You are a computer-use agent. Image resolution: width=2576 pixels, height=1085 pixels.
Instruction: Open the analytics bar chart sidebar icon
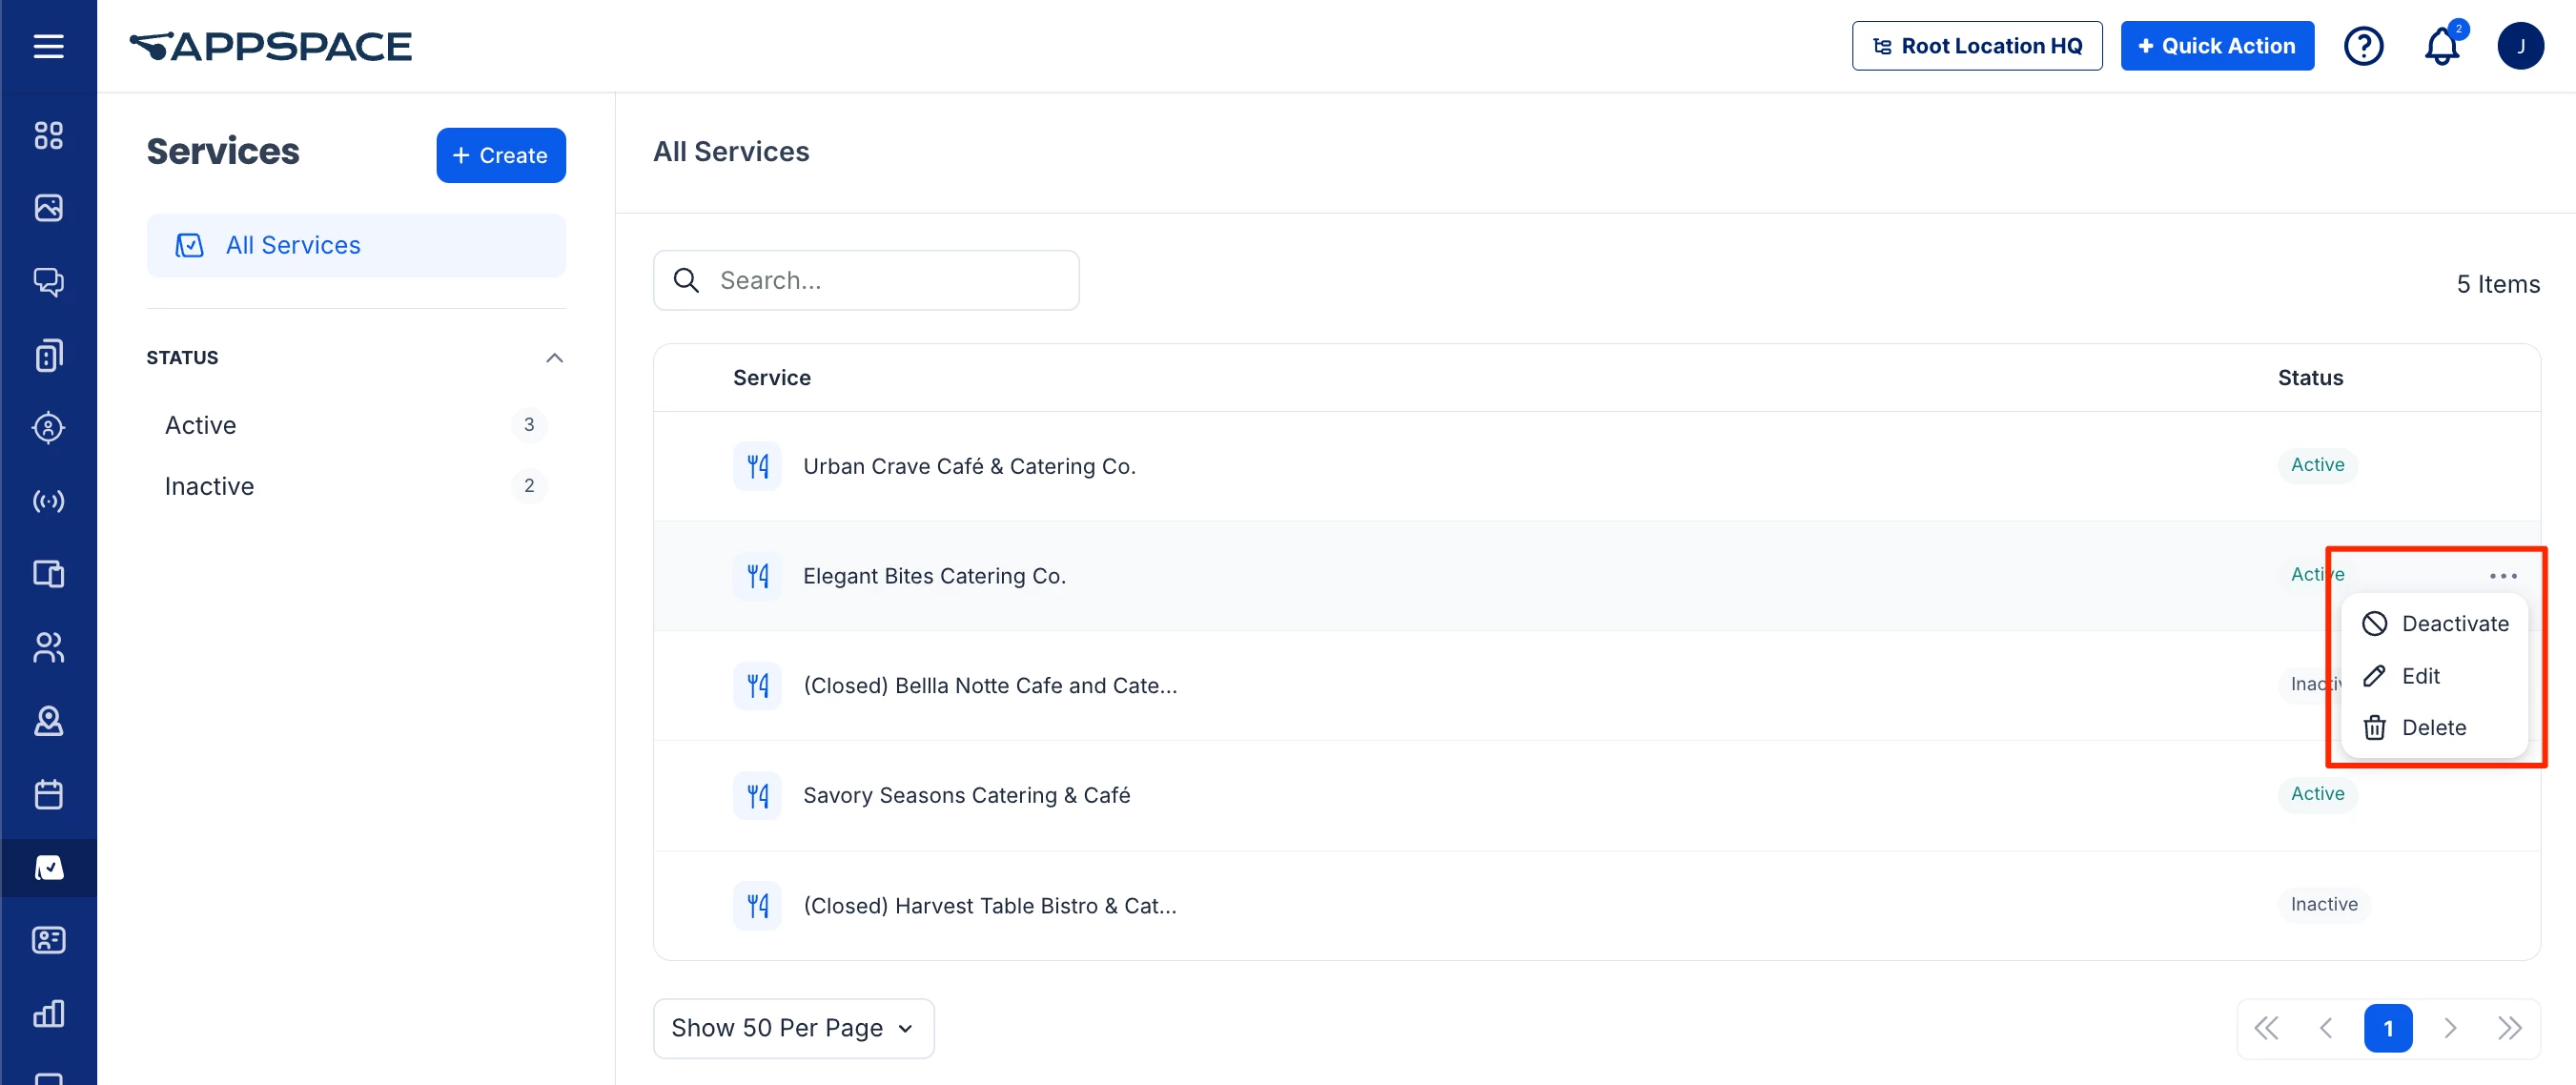48,1013
